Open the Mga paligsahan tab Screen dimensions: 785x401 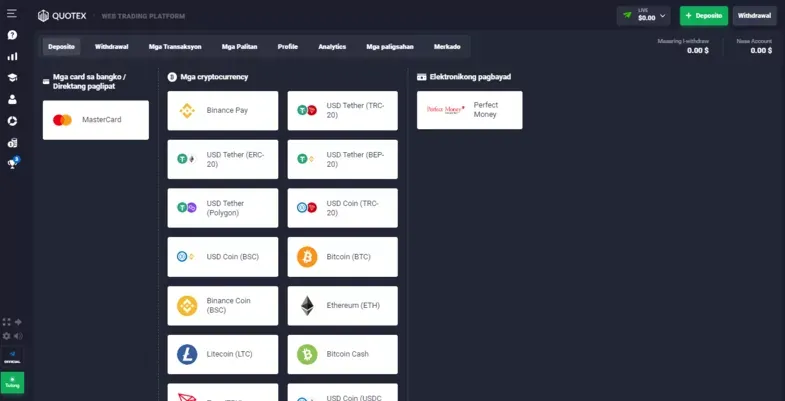coord(390,47)
